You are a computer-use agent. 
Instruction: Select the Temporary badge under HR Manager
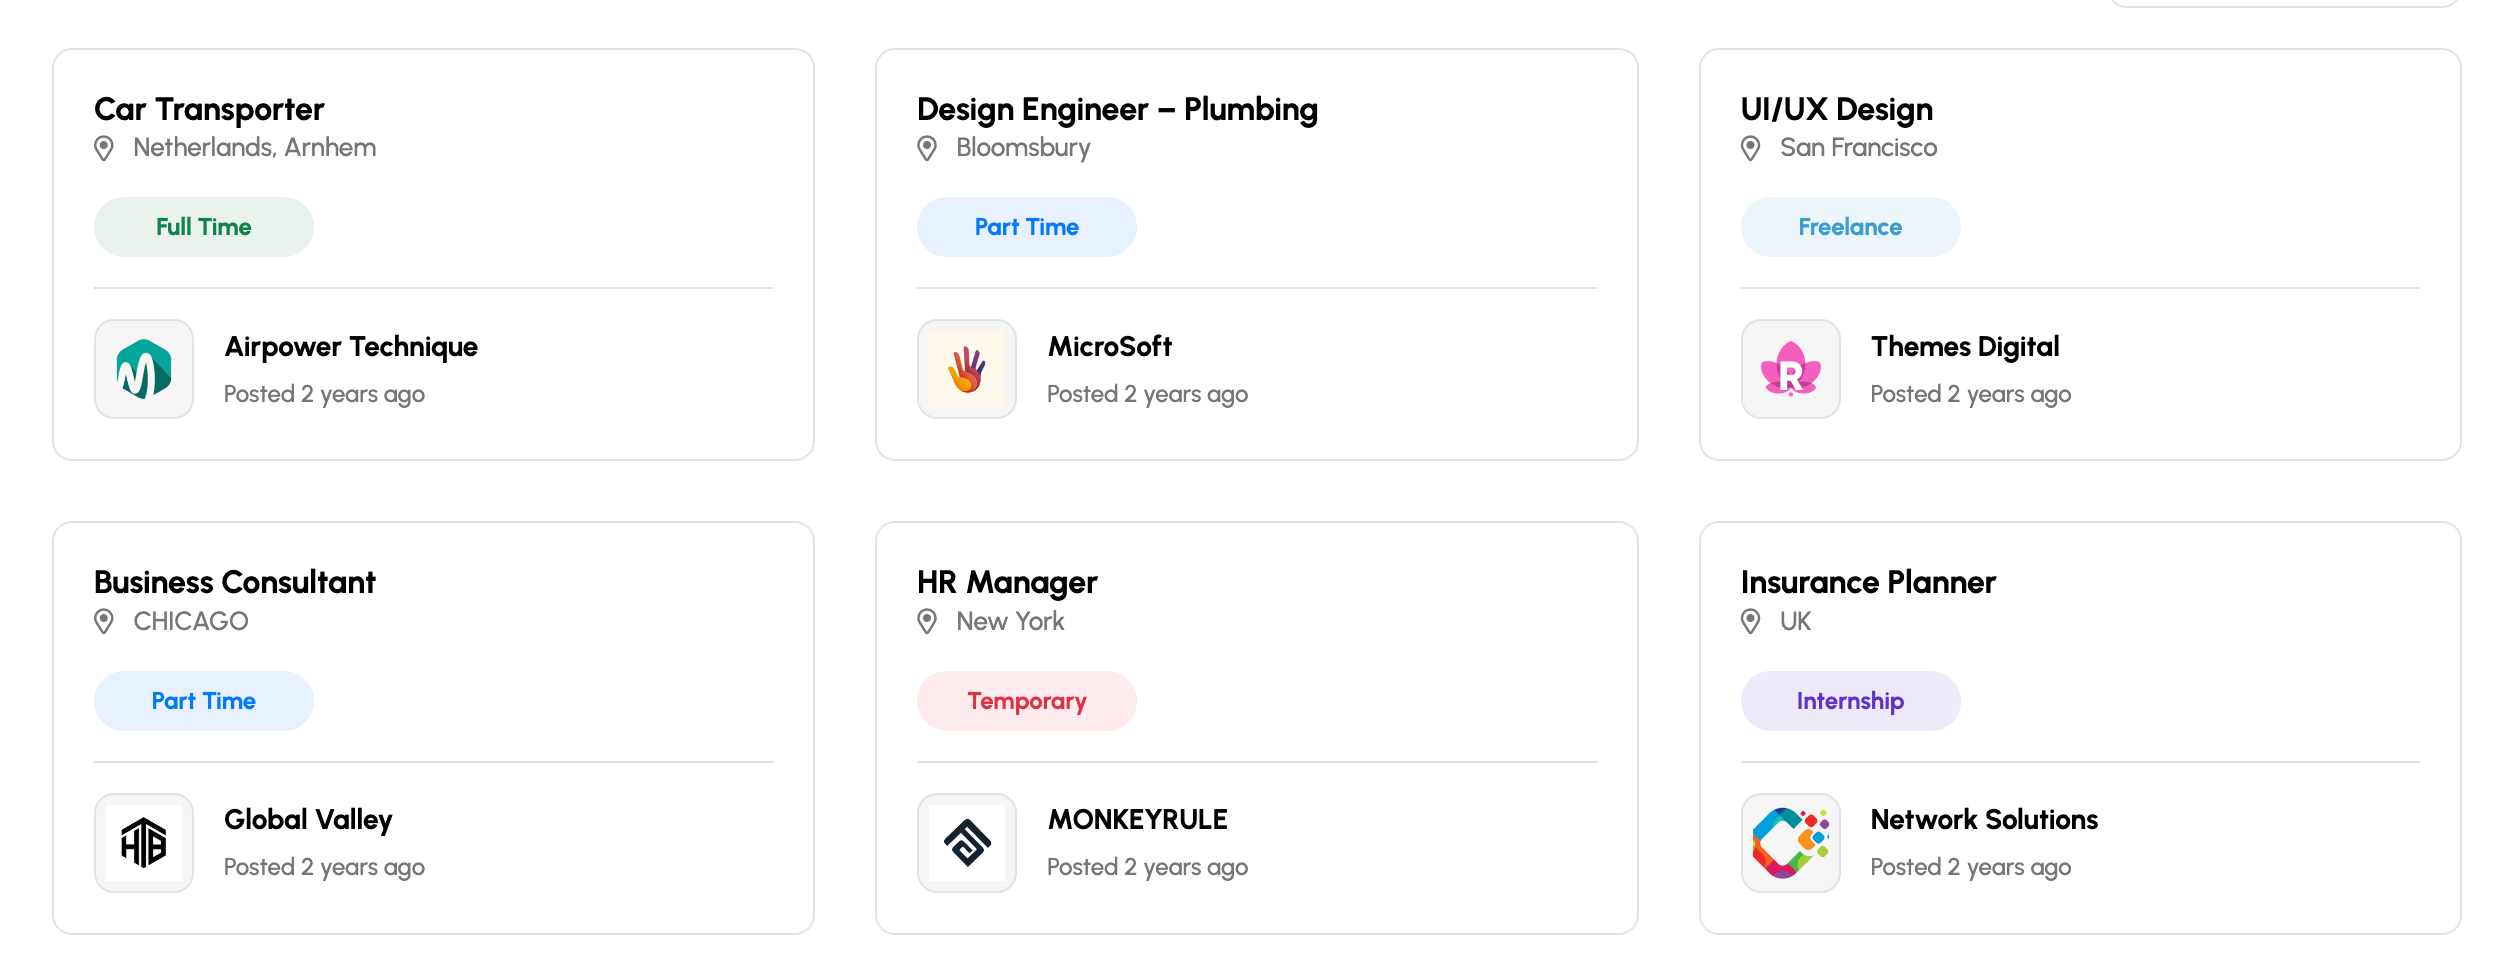point(1026,700)
